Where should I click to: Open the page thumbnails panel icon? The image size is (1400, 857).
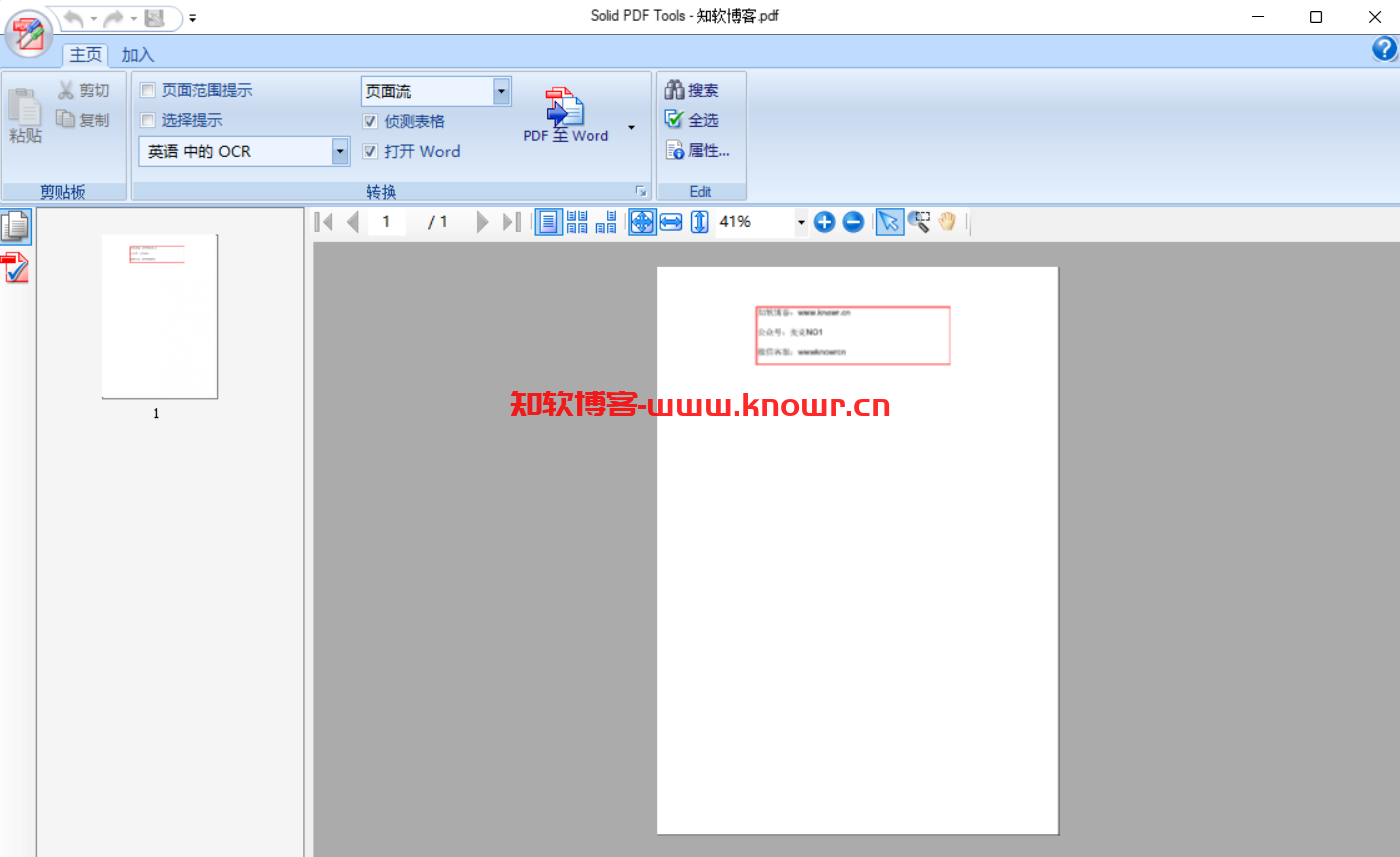click(x=16, y=227)
